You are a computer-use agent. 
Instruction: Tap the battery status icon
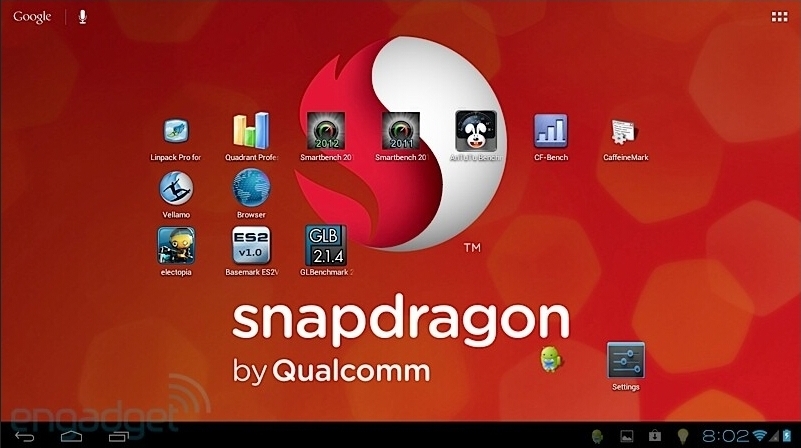pyautogui.click(x=787, y=436)
